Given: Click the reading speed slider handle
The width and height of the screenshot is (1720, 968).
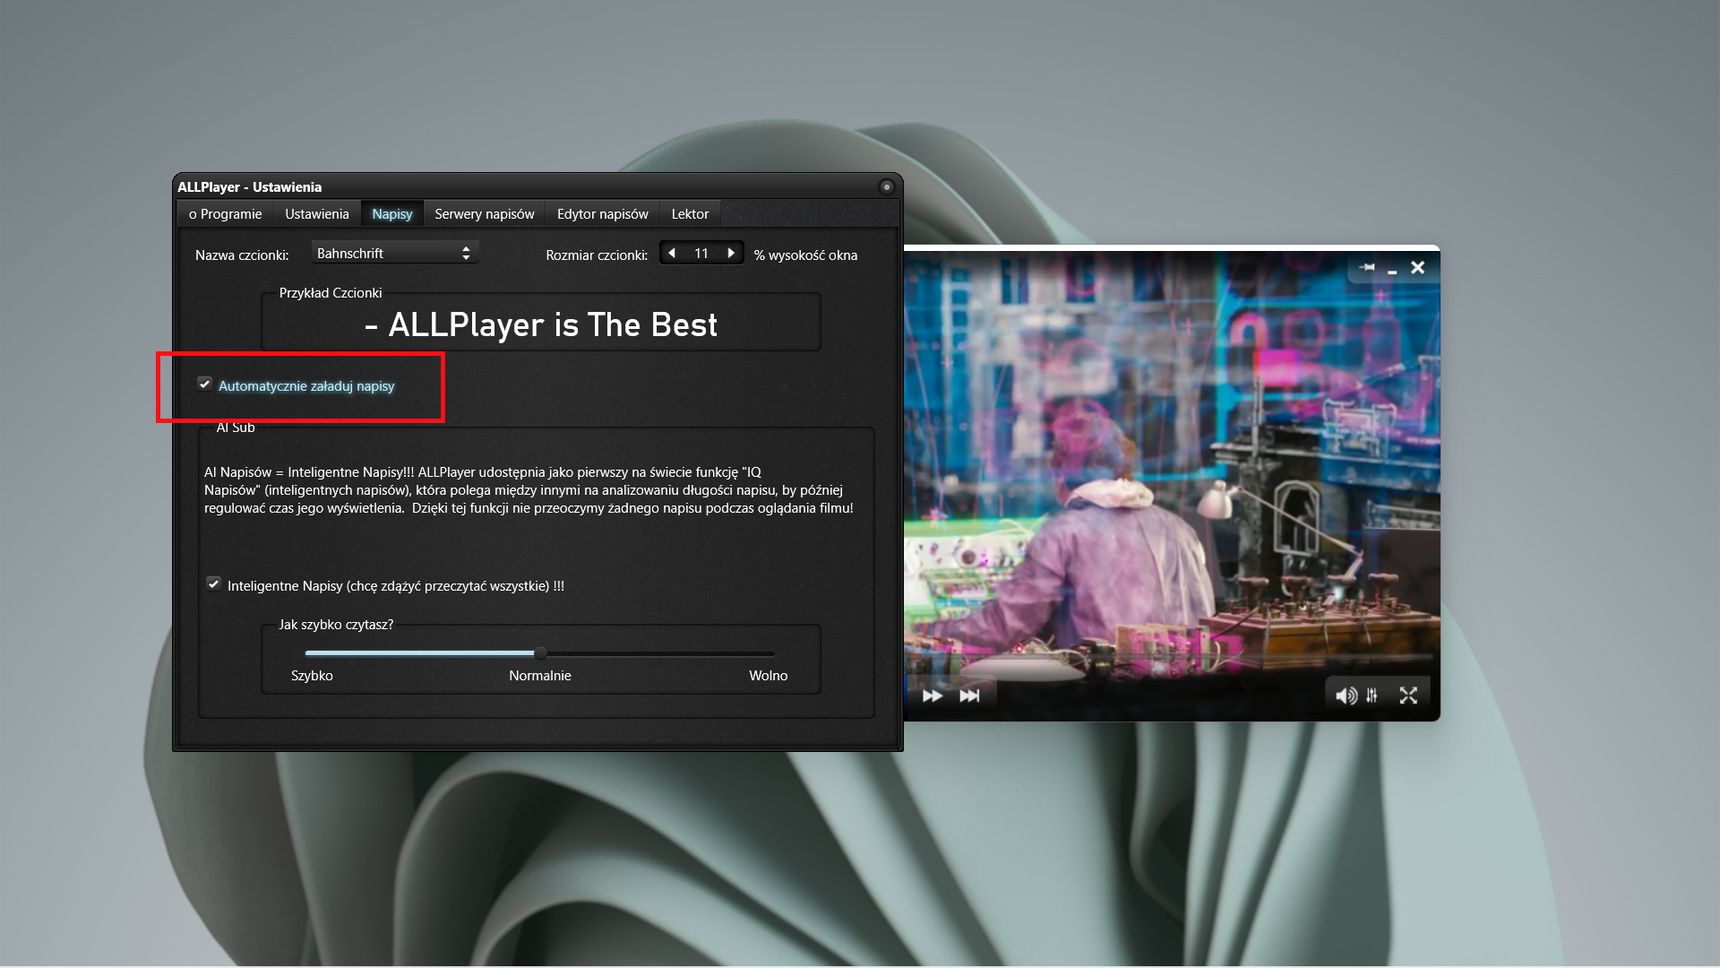Looking at the screenshot, I should click(540, 653).
